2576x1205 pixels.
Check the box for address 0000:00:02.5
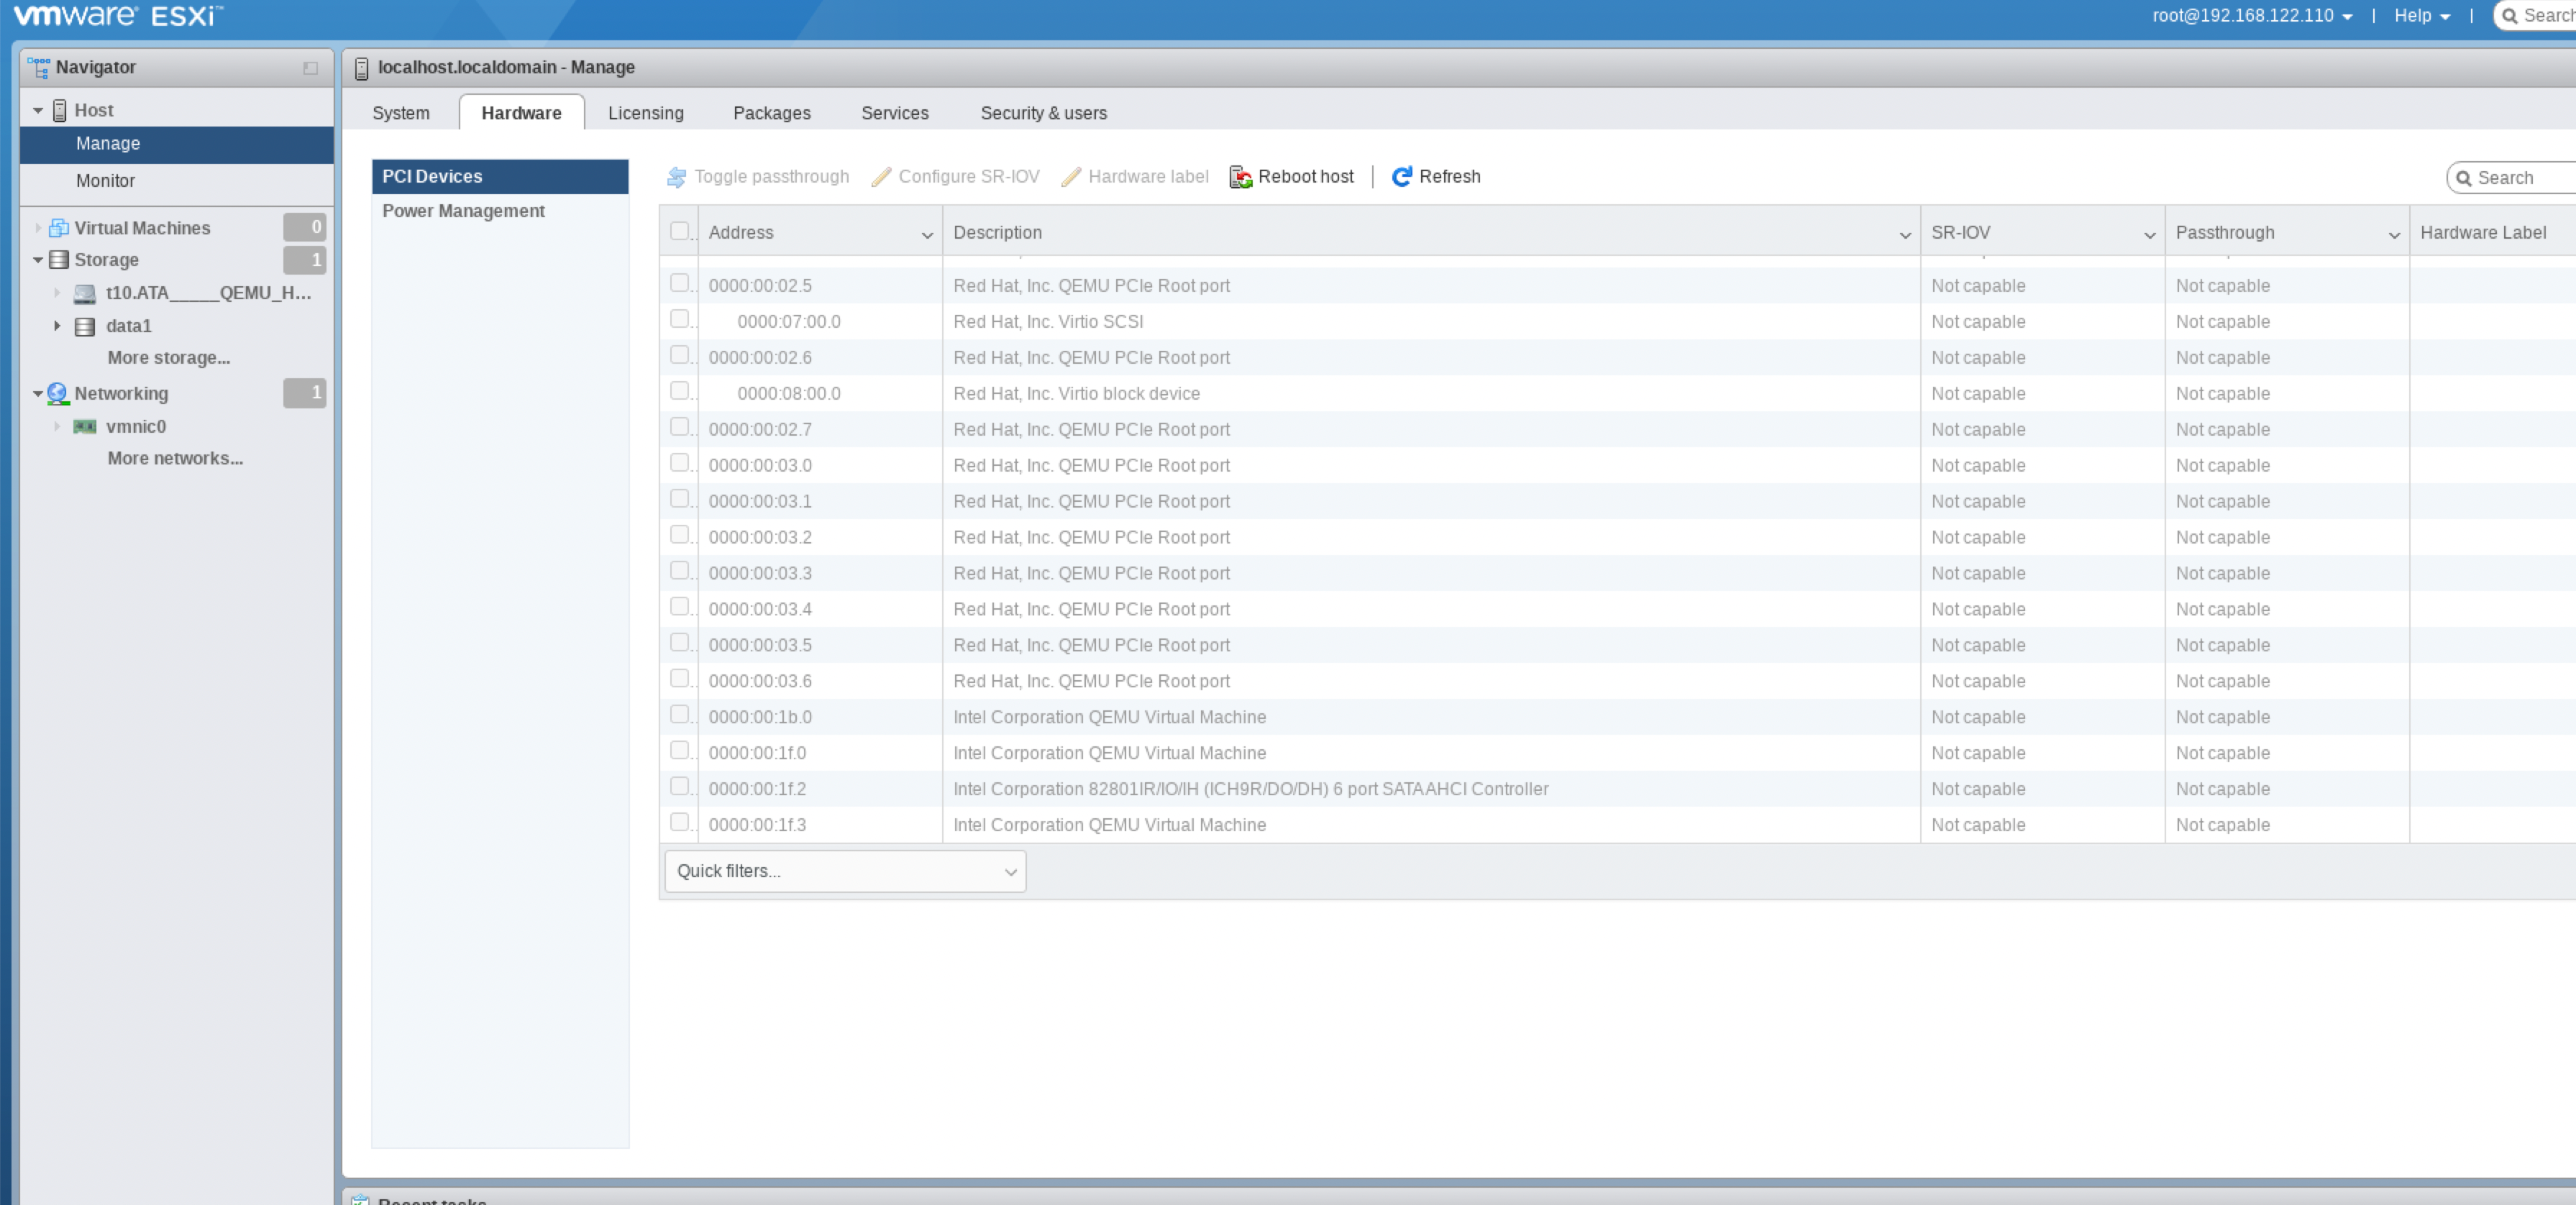[x=680, y=283]
